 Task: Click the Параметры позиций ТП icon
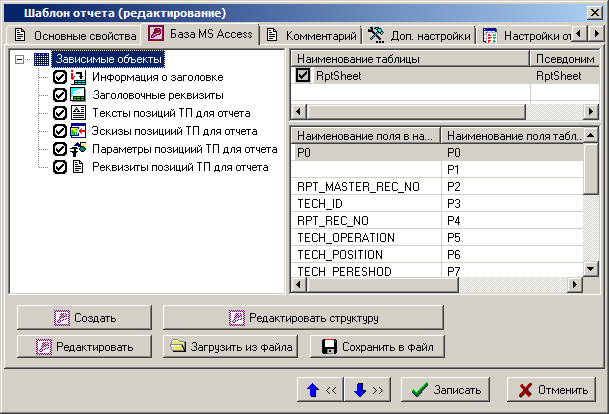[78, 149]
